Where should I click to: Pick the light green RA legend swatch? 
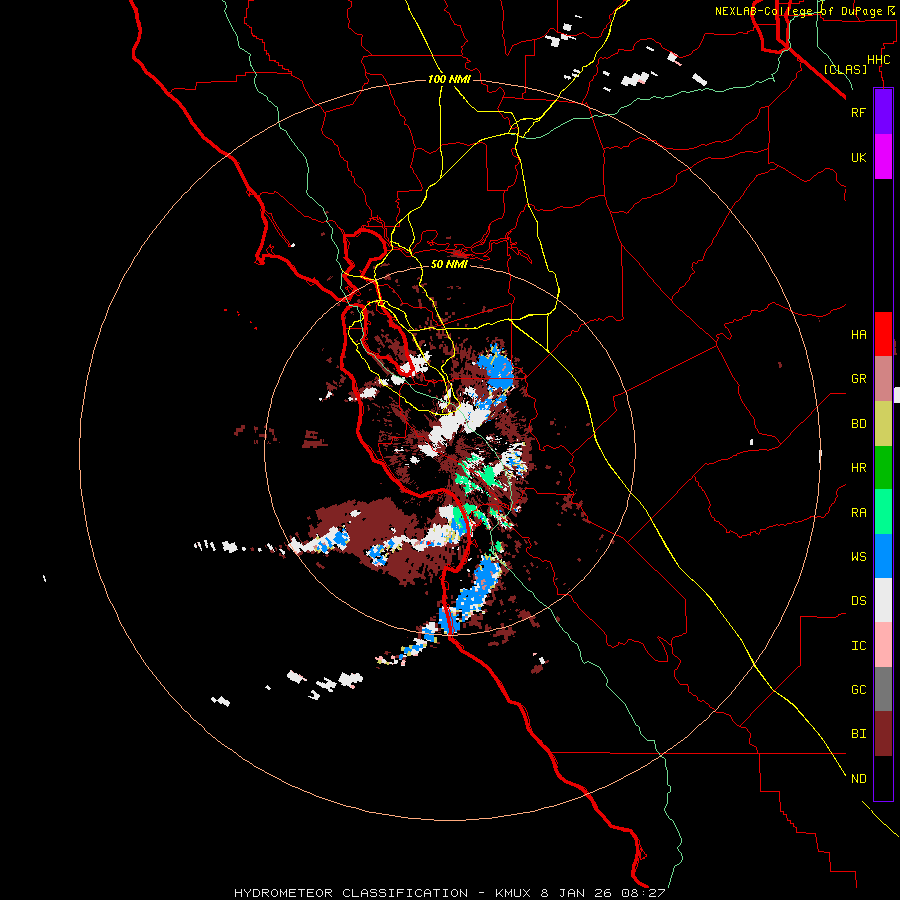tap(883, 512)
